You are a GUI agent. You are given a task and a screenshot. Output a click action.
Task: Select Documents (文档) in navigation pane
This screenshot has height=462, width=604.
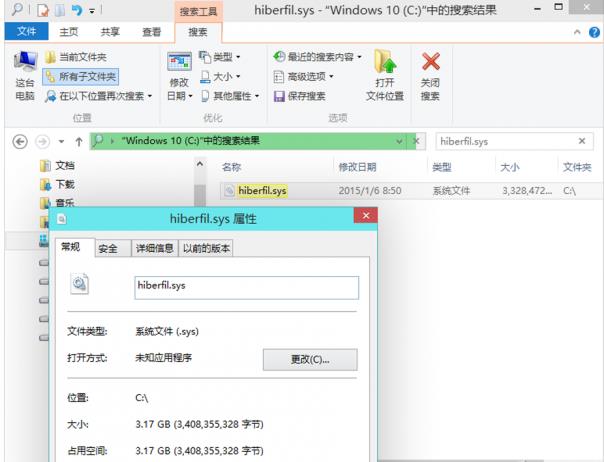pyautogui.click(x=58, y=166)
